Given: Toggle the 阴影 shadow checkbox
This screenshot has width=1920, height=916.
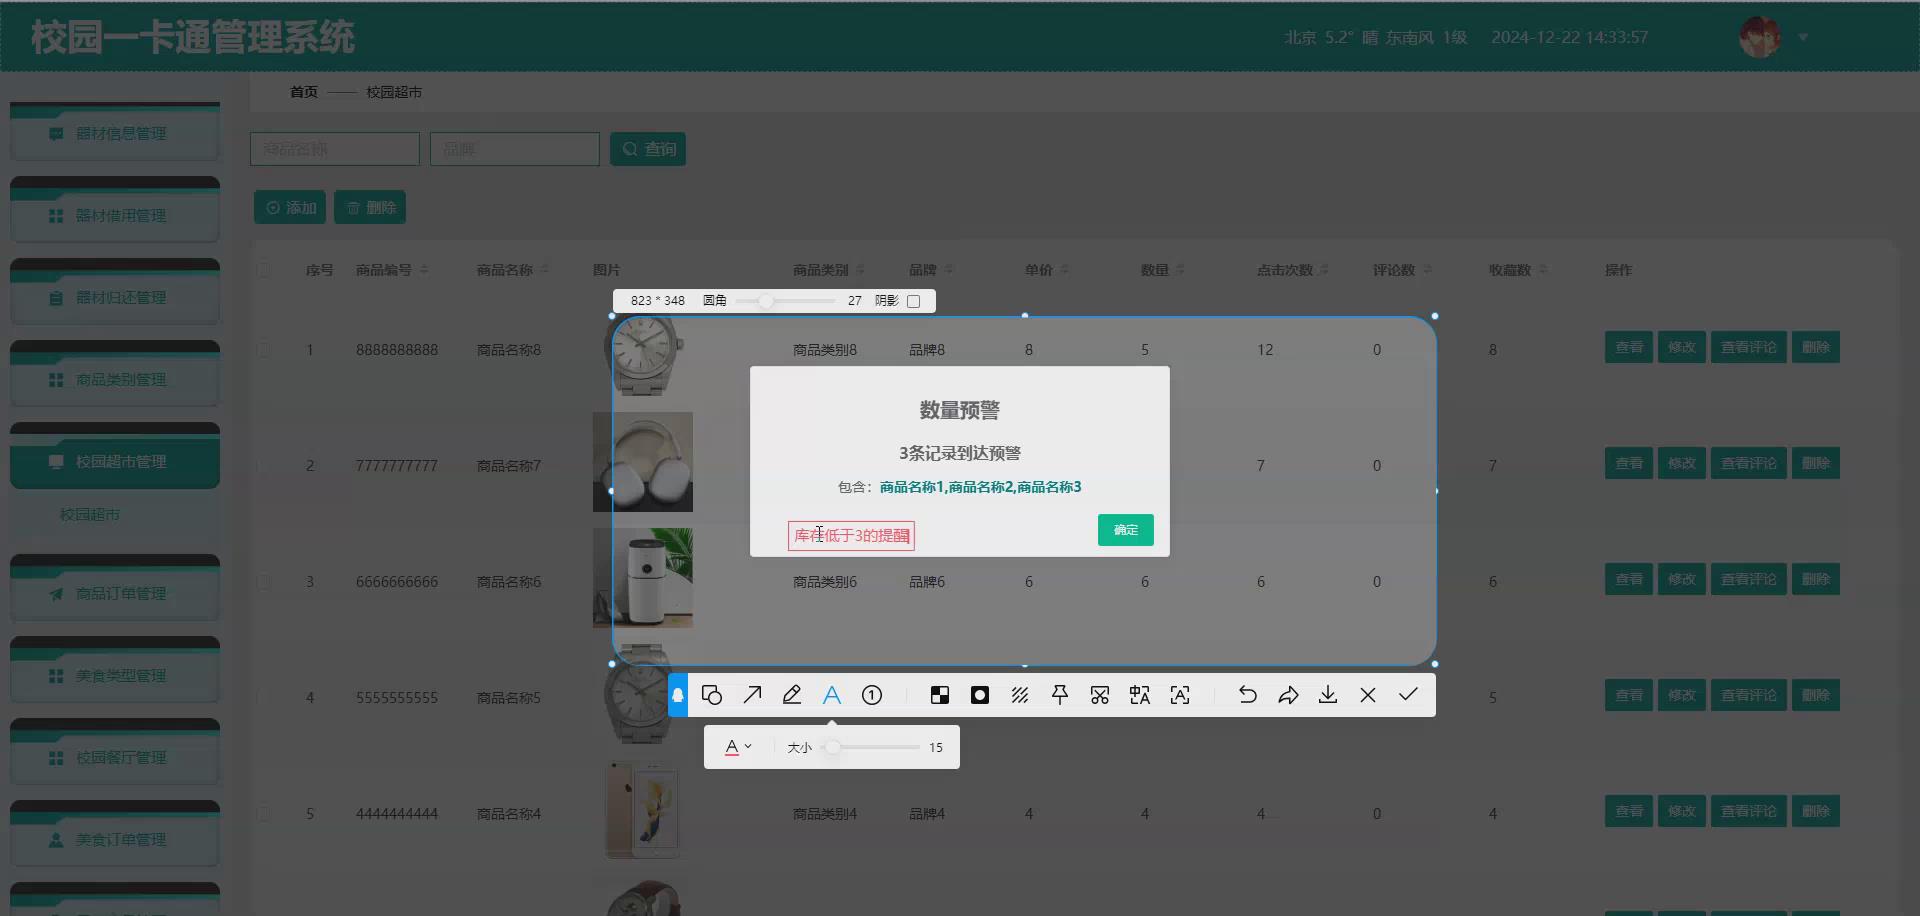Looking at the screenshot, I should [913, 301].
